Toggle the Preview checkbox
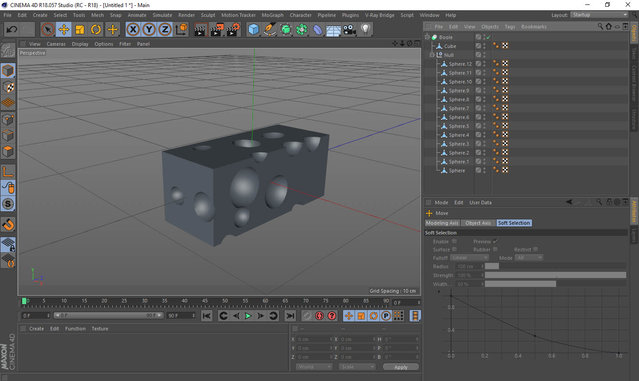The image size is (639, 381). [495, 241]
